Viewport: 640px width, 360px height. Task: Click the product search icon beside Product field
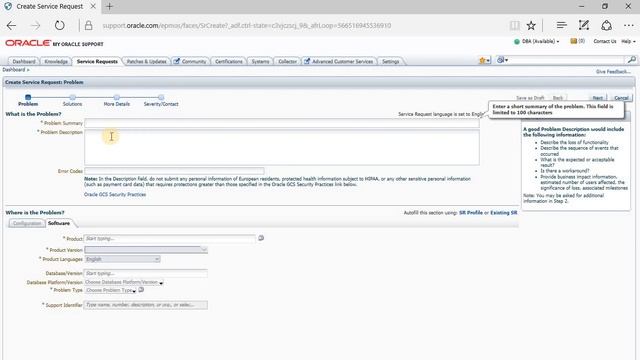click(x=261, y=238)
